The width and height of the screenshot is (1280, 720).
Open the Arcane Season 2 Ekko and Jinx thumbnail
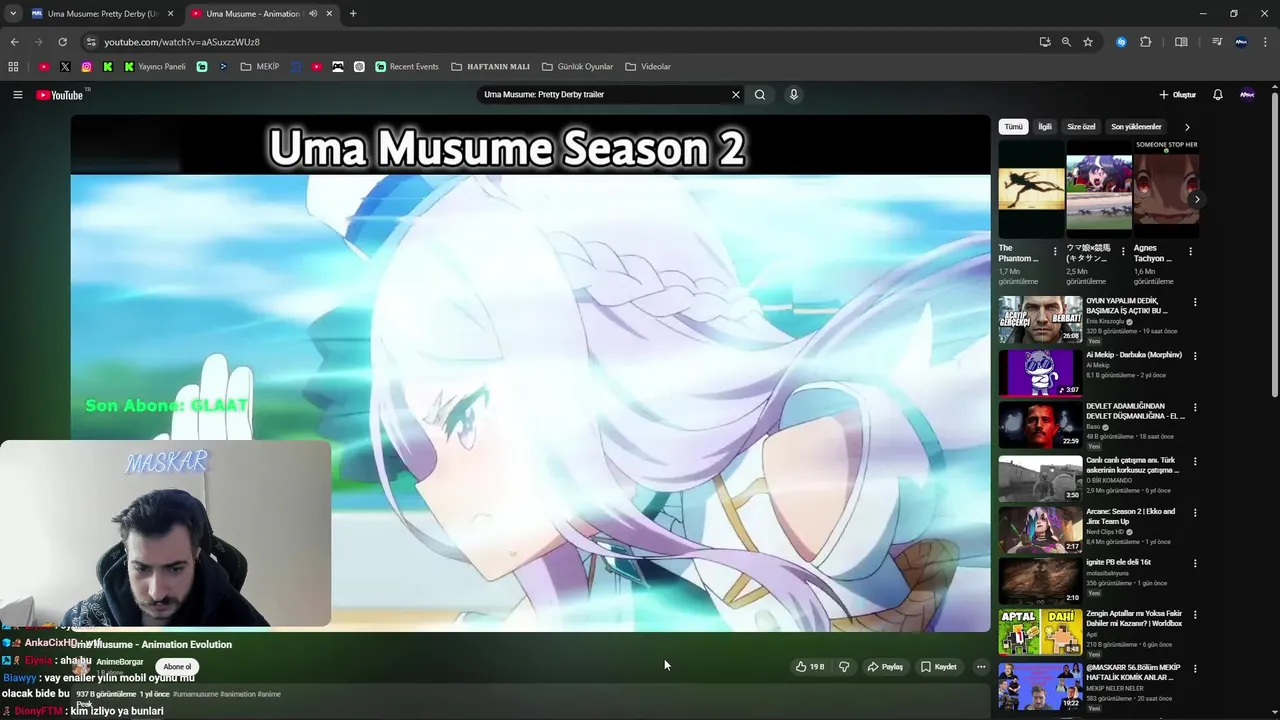tap(1040, 529)
